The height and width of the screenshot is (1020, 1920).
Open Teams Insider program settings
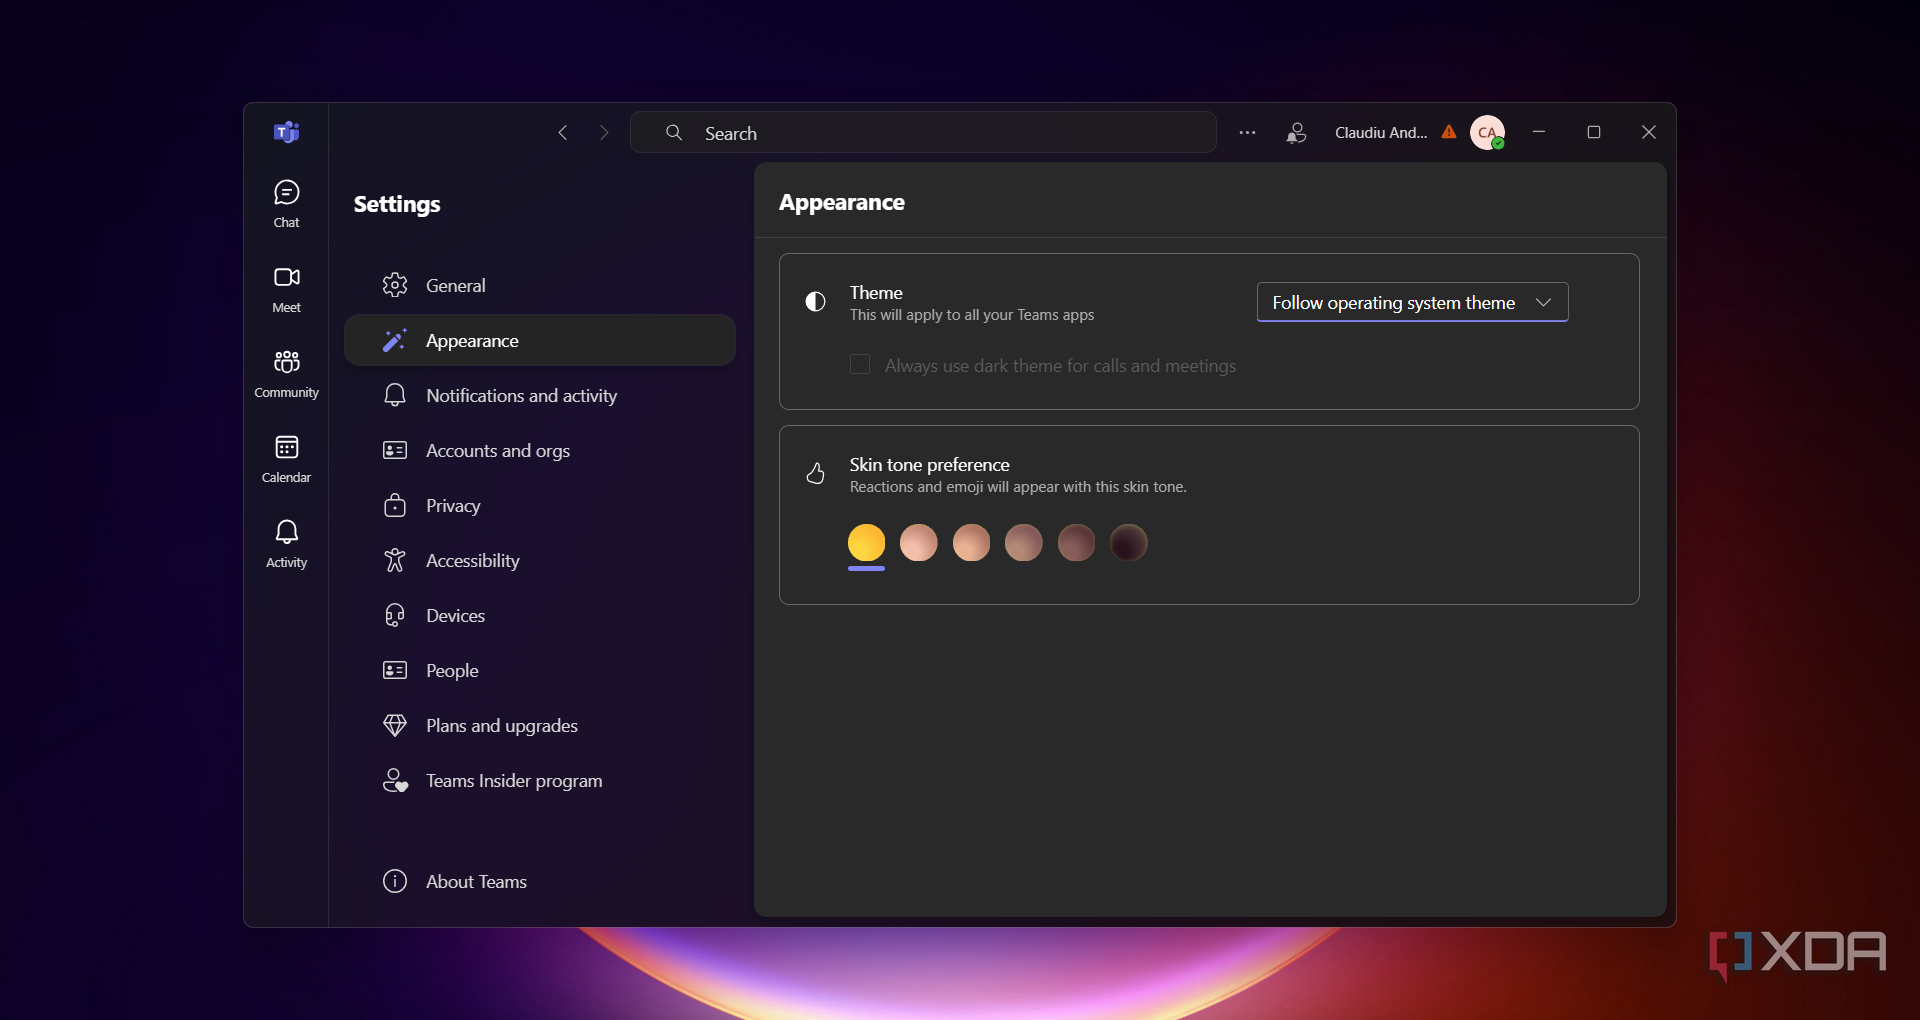pos(540,780)
